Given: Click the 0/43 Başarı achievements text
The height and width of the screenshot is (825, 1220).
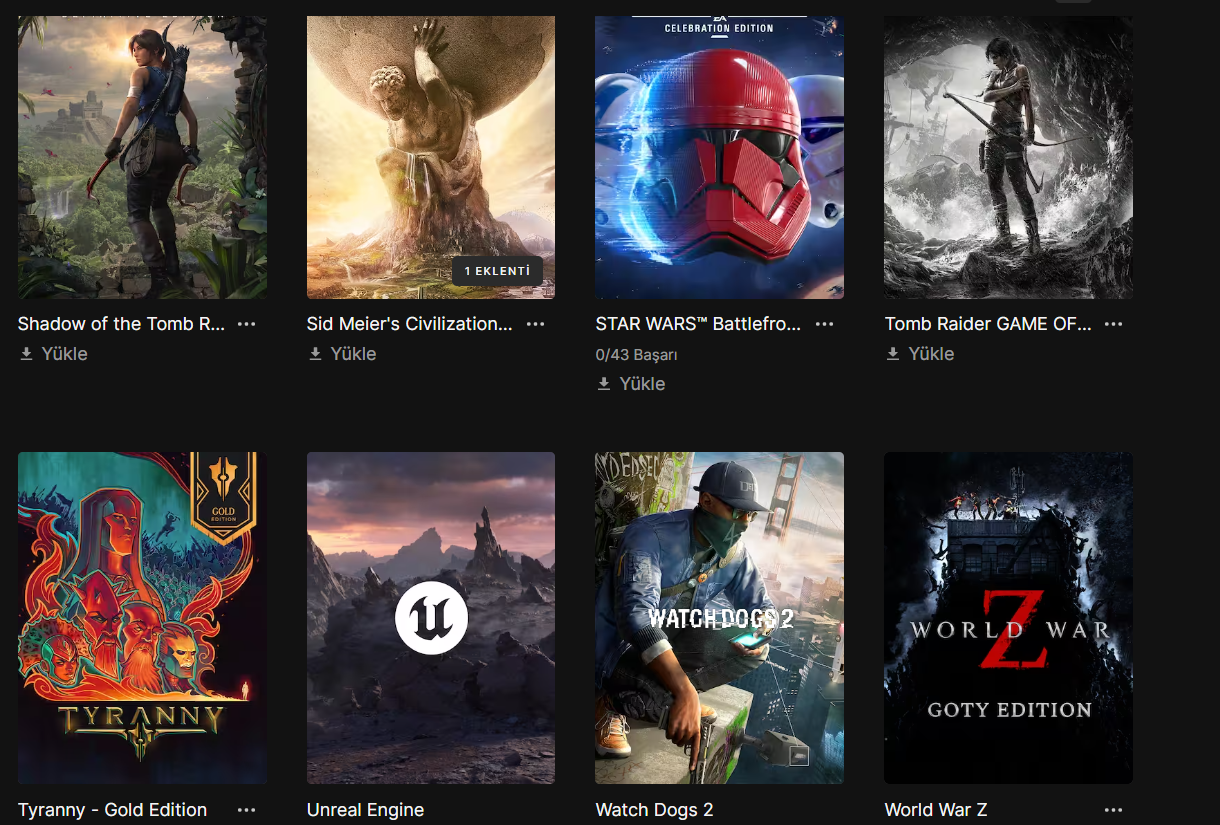Looking at the screenshot, I should [x=637, y=355].
